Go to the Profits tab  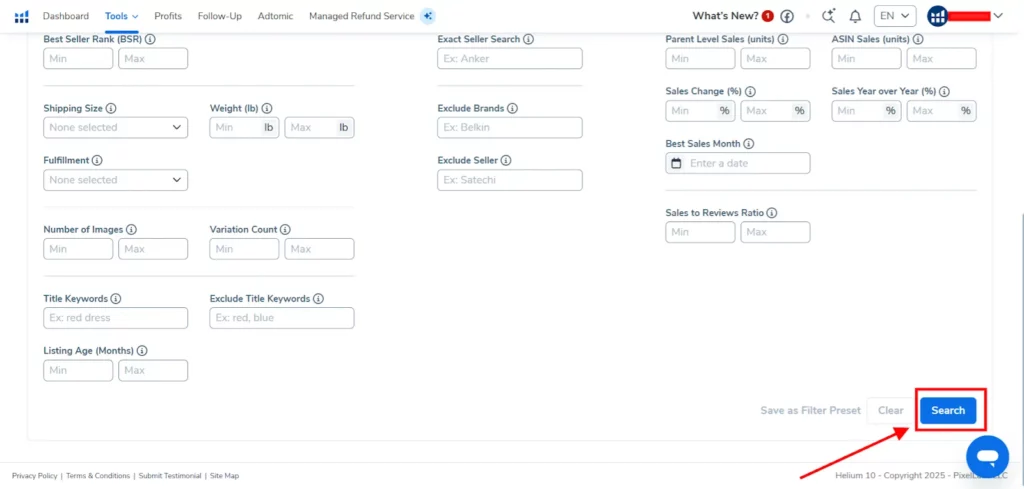pyautogui.click(x=168, y=16)
